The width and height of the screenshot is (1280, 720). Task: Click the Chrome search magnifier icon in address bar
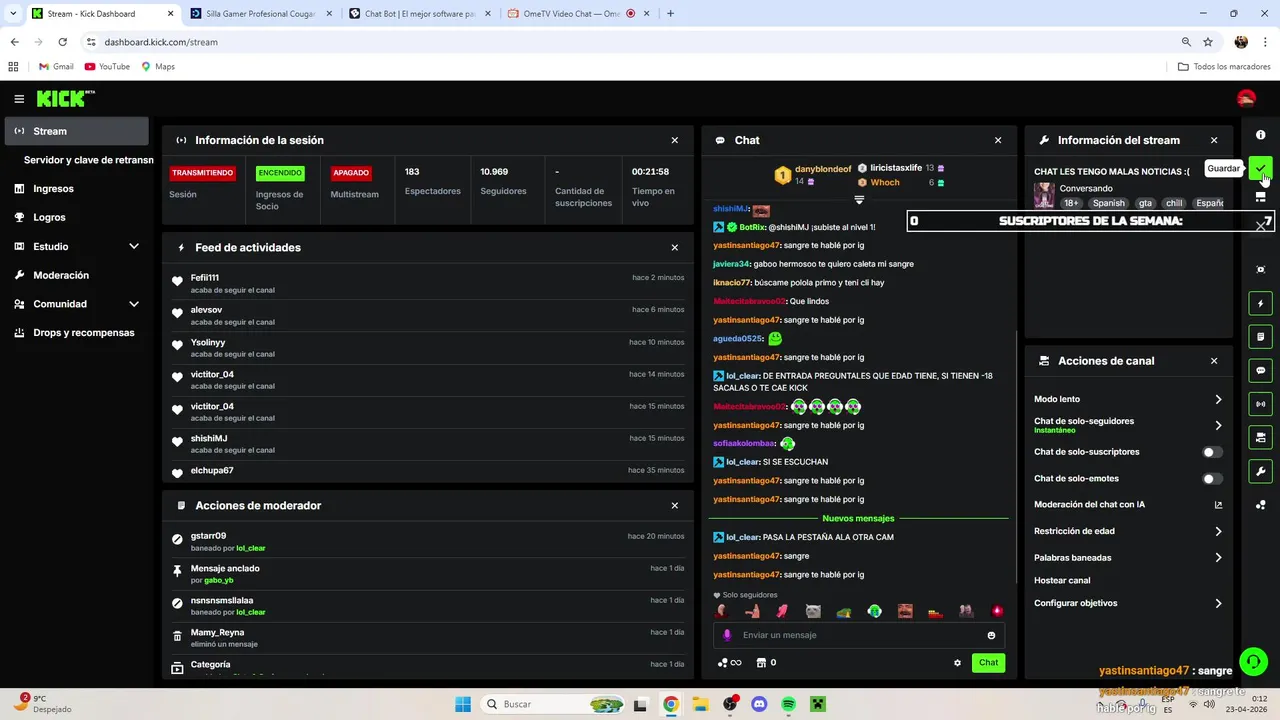(x=1186, y=42)
